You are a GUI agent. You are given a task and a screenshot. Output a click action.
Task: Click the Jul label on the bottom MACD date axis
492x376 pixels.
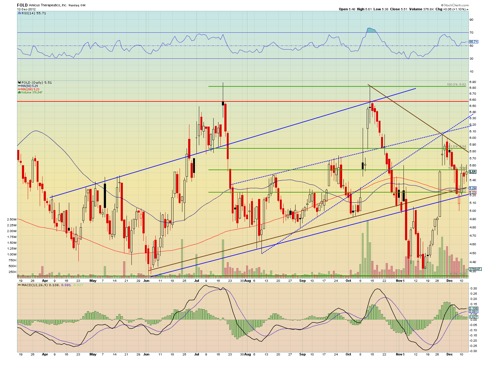click(197, 354)
